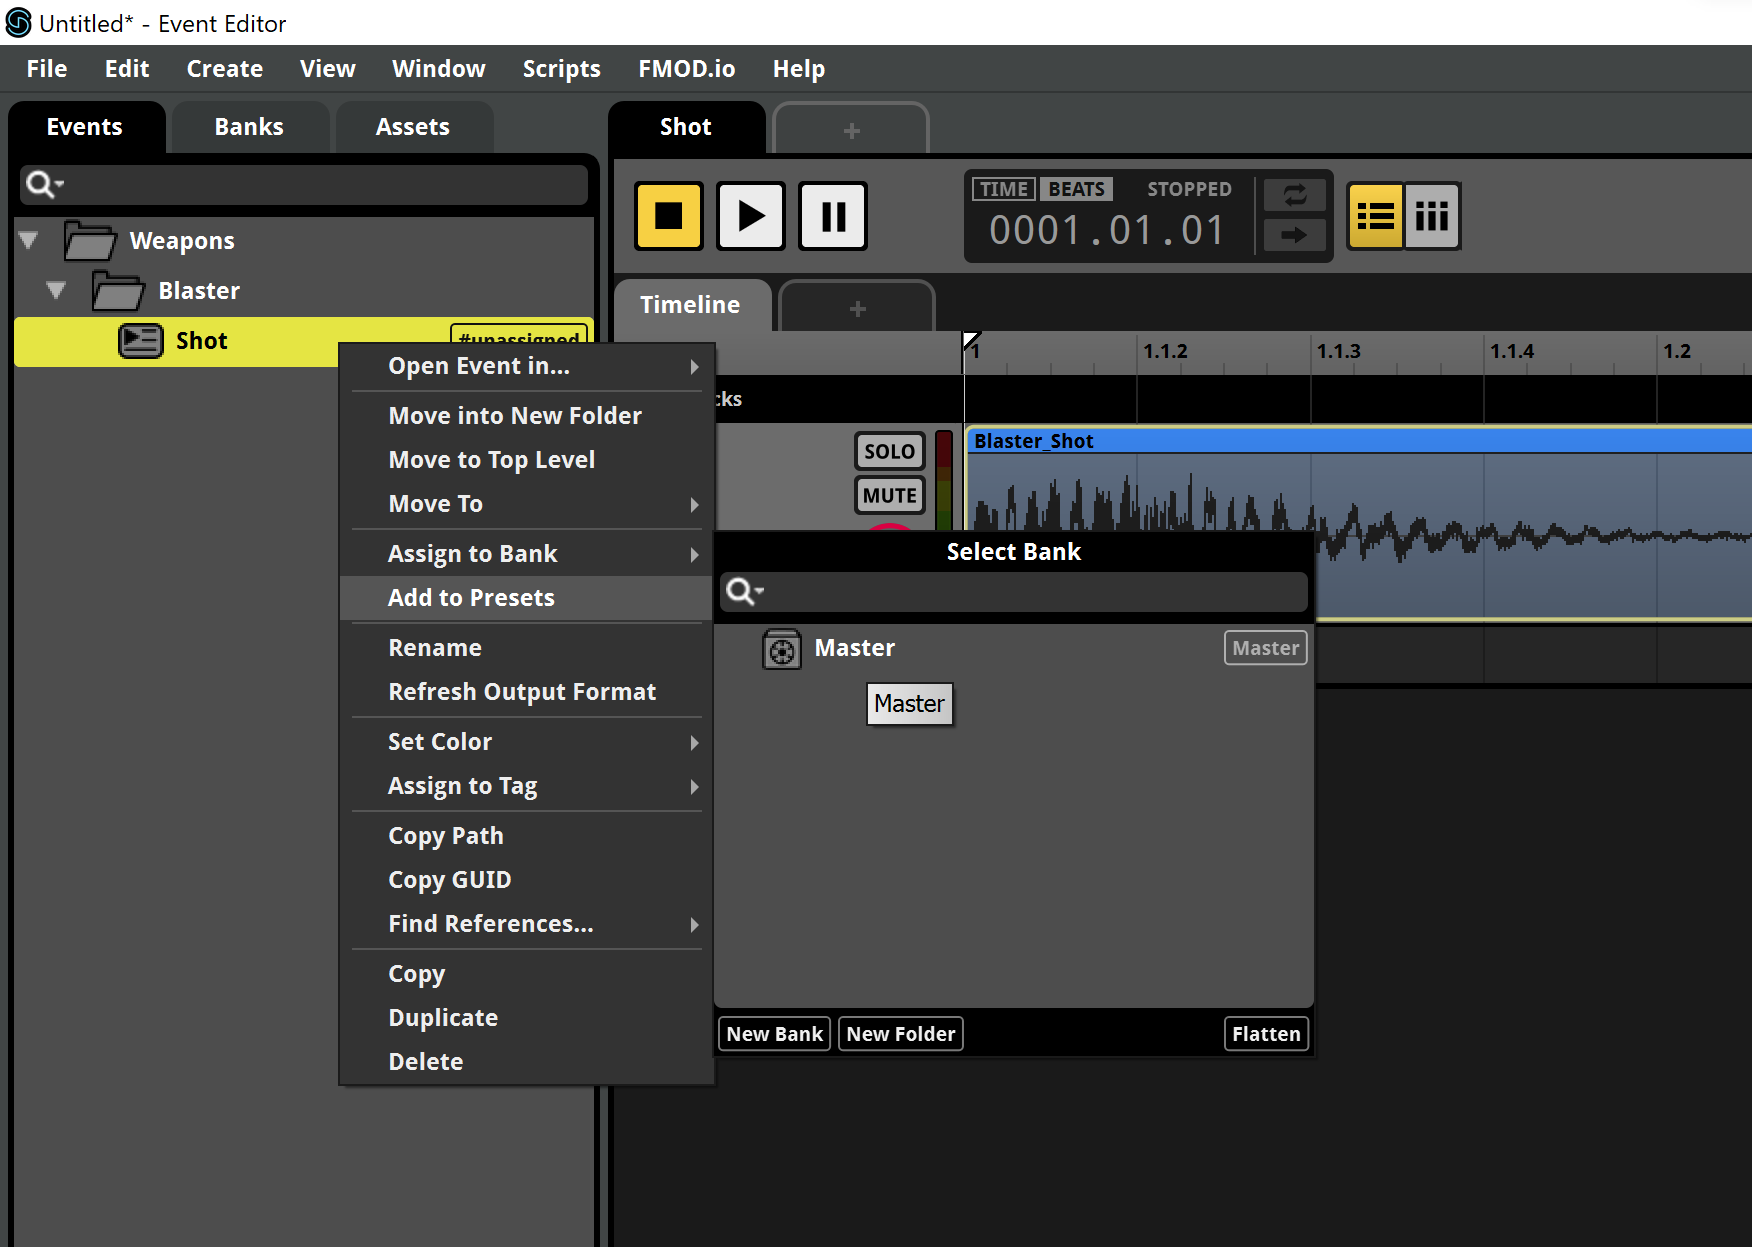Open search options in Select Bank popup

(x=745, y=591)
